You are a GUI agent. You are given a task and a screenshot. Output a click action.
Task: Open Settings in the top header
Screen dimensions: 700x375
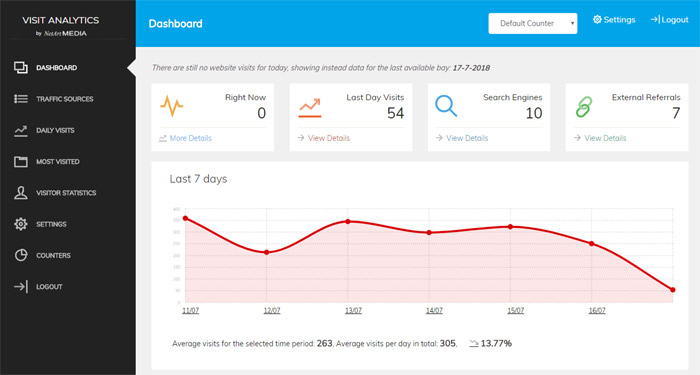click(614, 20)
